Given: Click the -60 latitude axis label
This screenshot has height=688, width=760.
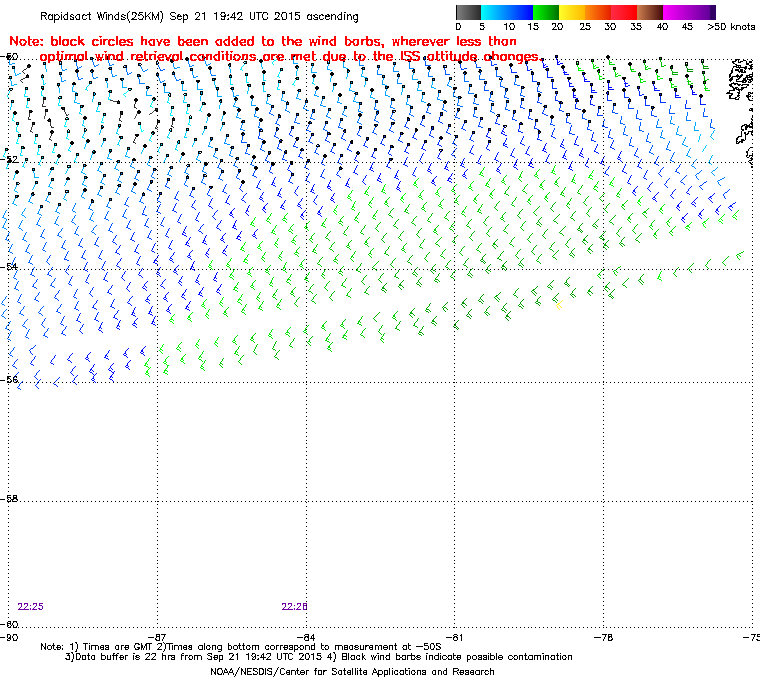Looking at the screenshot, I should (9, 624).
